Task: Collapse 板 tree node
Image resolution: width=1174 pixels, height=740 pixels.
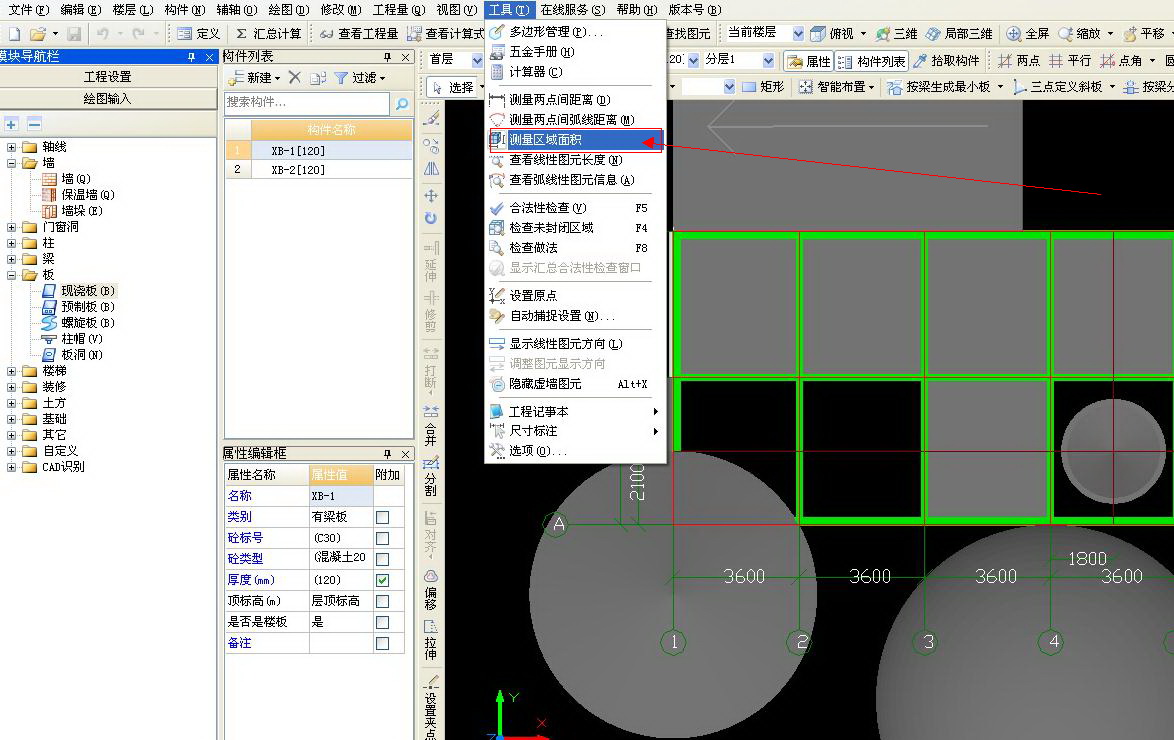Action: coord(11,275)
